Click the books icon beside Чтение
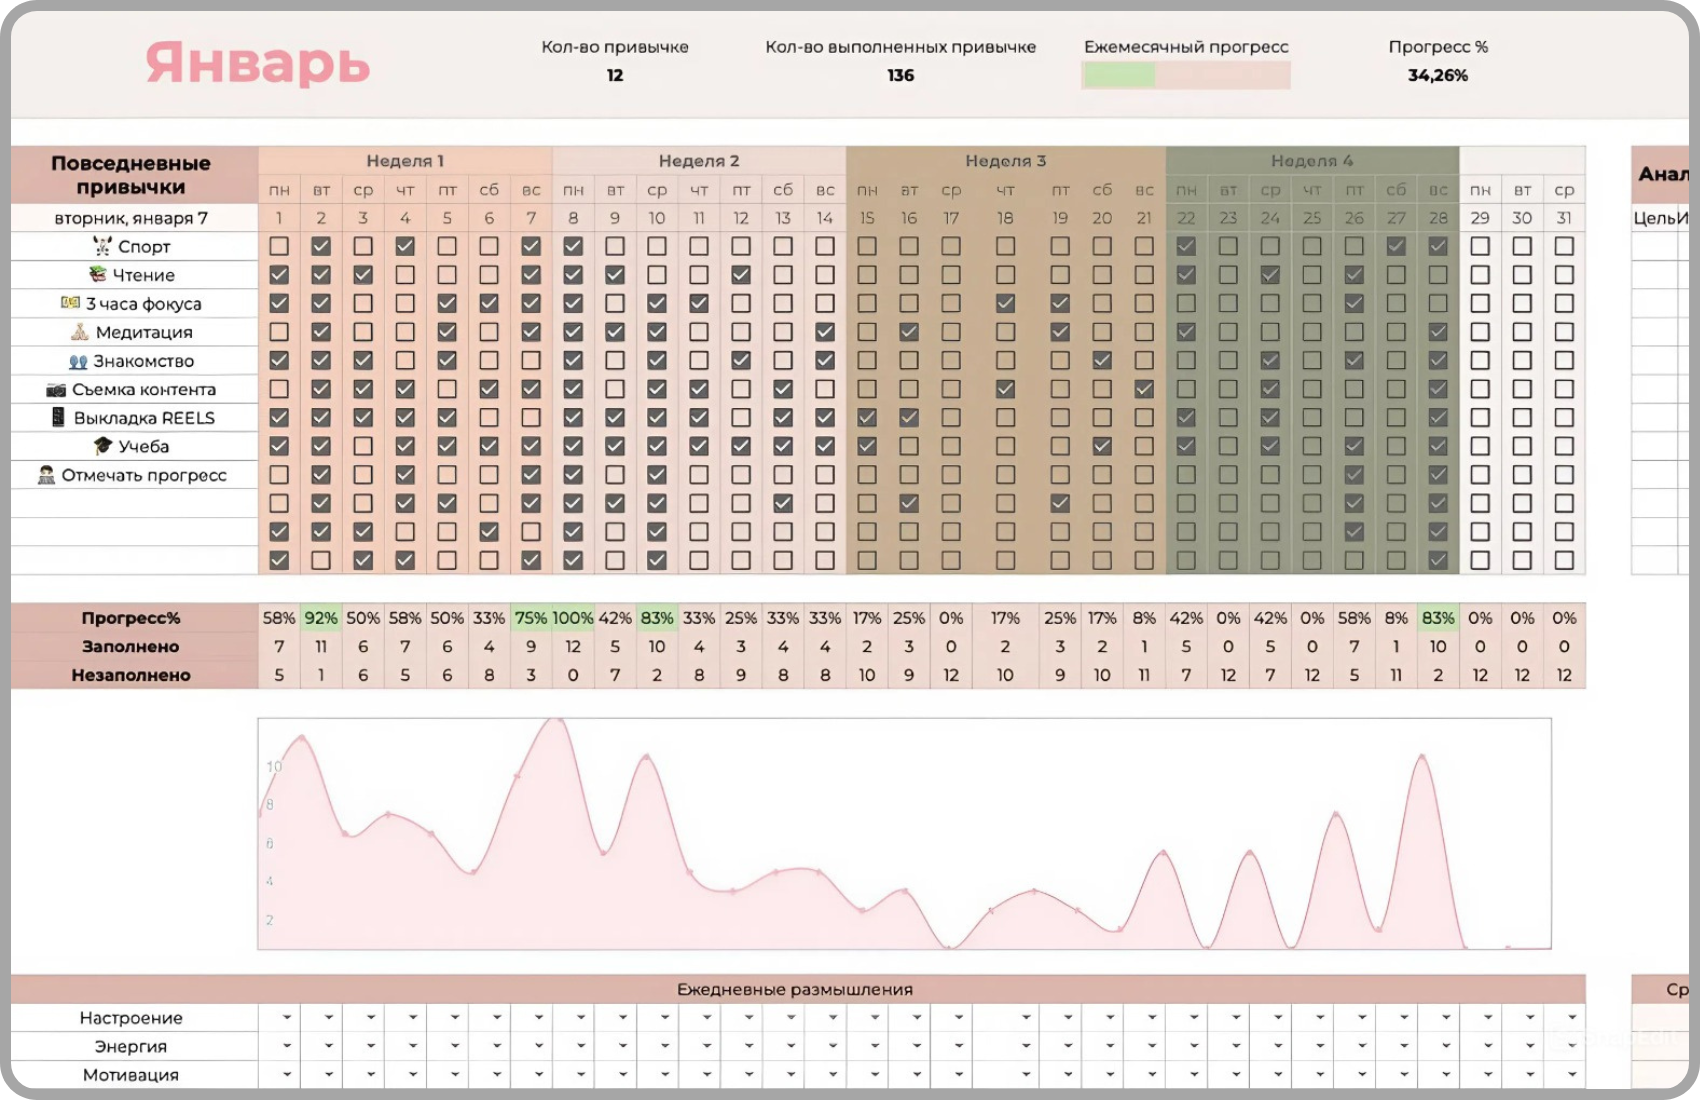The image size is (1700, 1100). (x=97, y=275)
